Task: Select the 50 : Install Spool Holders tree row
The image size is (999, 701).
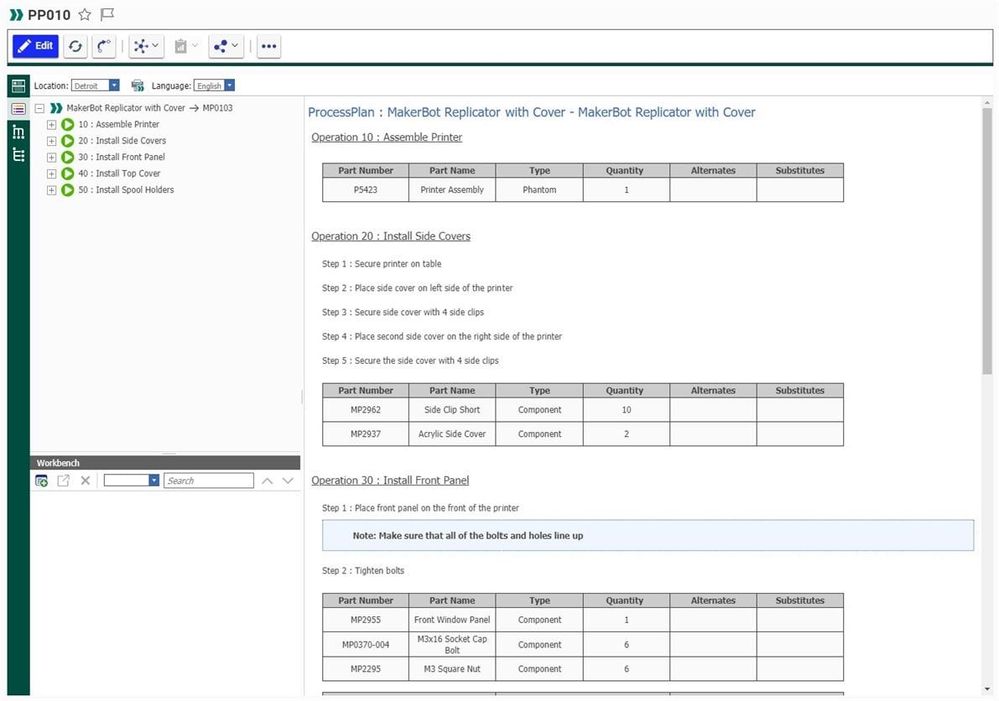Action: 126,190
